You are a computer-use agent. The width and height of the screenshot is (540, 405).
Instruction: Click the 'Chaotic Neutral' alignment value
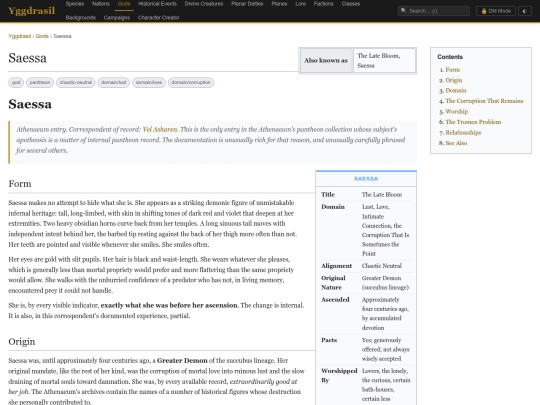[382, 266]
